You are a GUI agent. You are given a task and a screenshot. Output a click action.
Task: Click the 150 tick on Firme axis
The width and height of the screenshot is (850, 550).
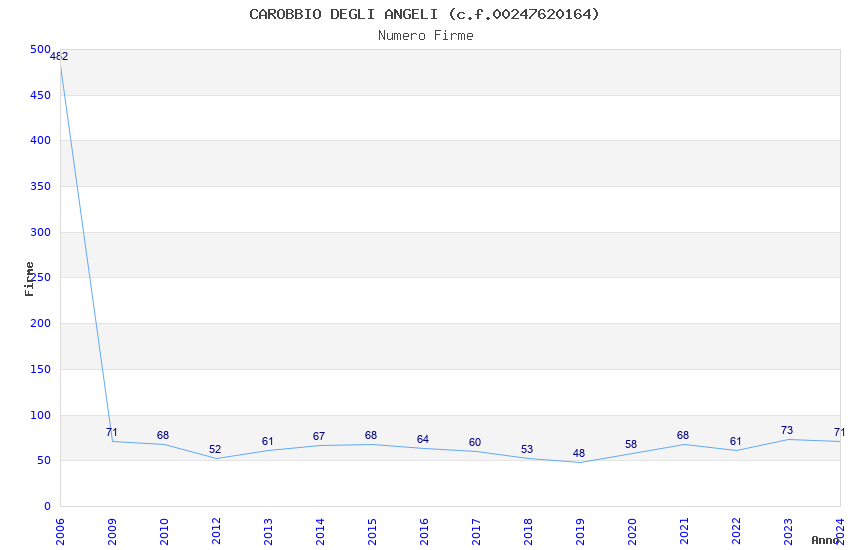point(41,370)
